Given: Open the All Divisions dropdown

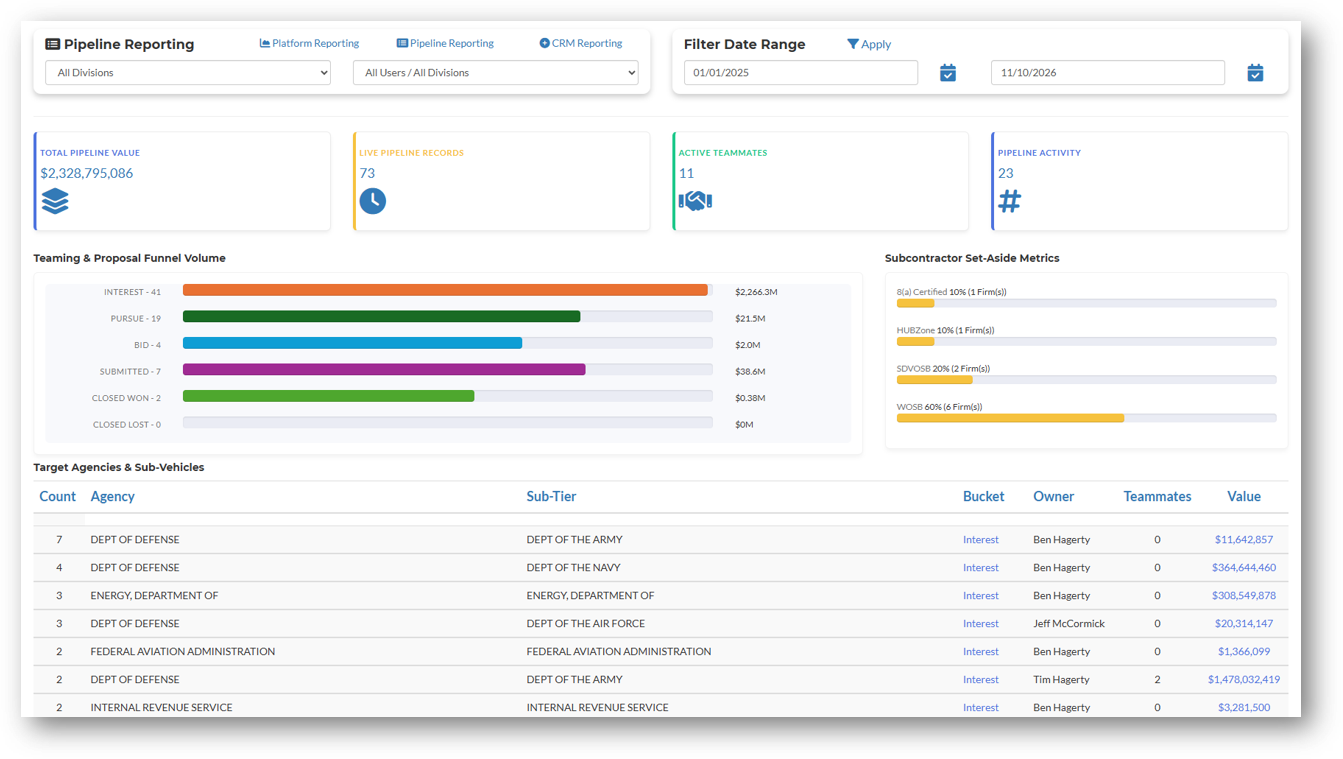Looking at the screenshot, I should [188, 73].
